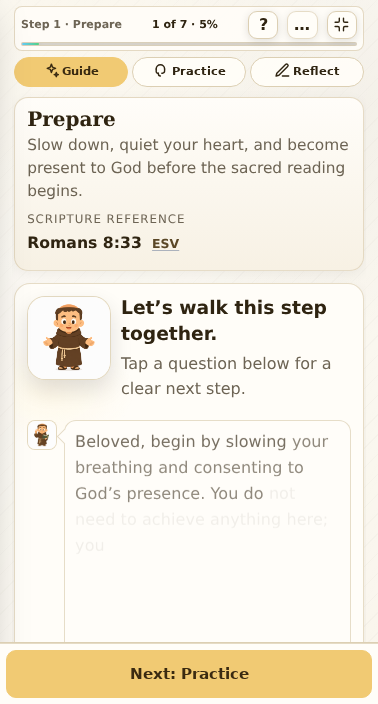
Task: Click the collapse fullscreen arrows icon
Action: click(x=342, y=25)
